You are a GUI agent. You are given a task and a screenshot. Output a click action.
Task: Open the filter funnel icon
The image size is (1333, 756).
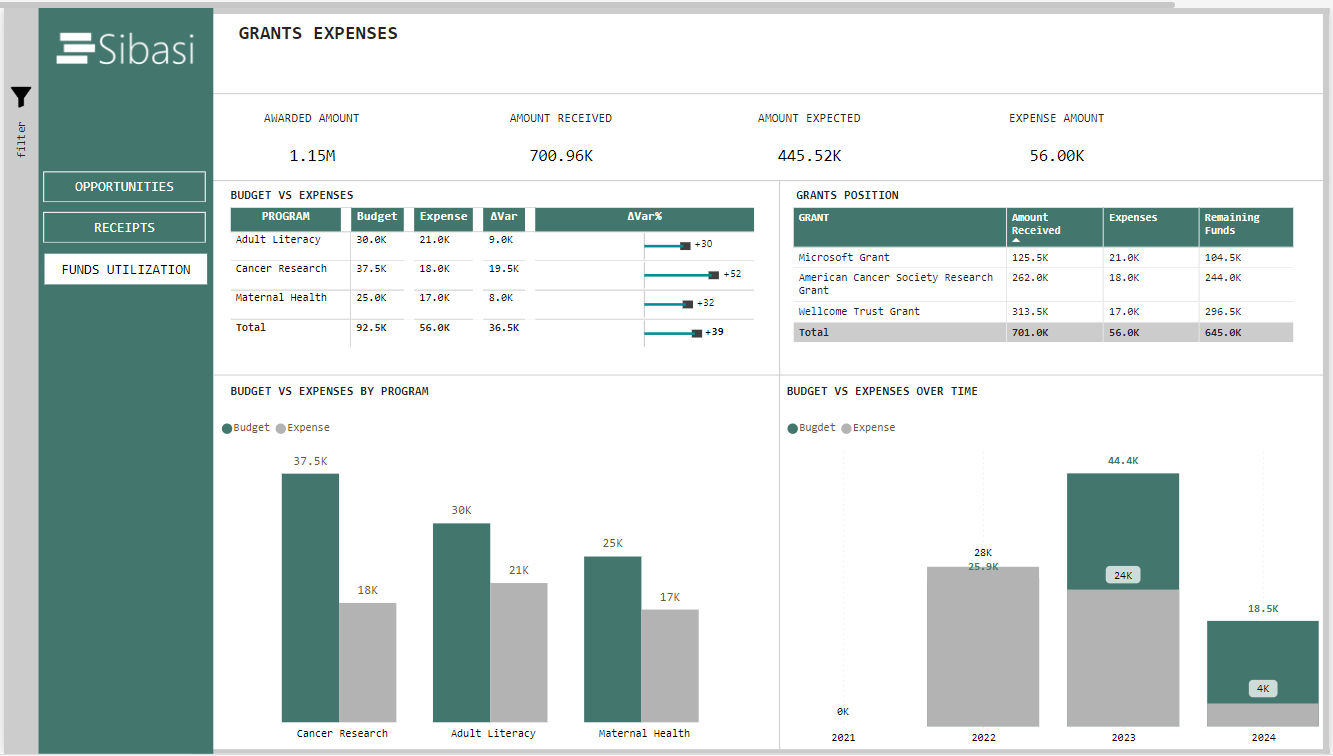click(21, 97)
